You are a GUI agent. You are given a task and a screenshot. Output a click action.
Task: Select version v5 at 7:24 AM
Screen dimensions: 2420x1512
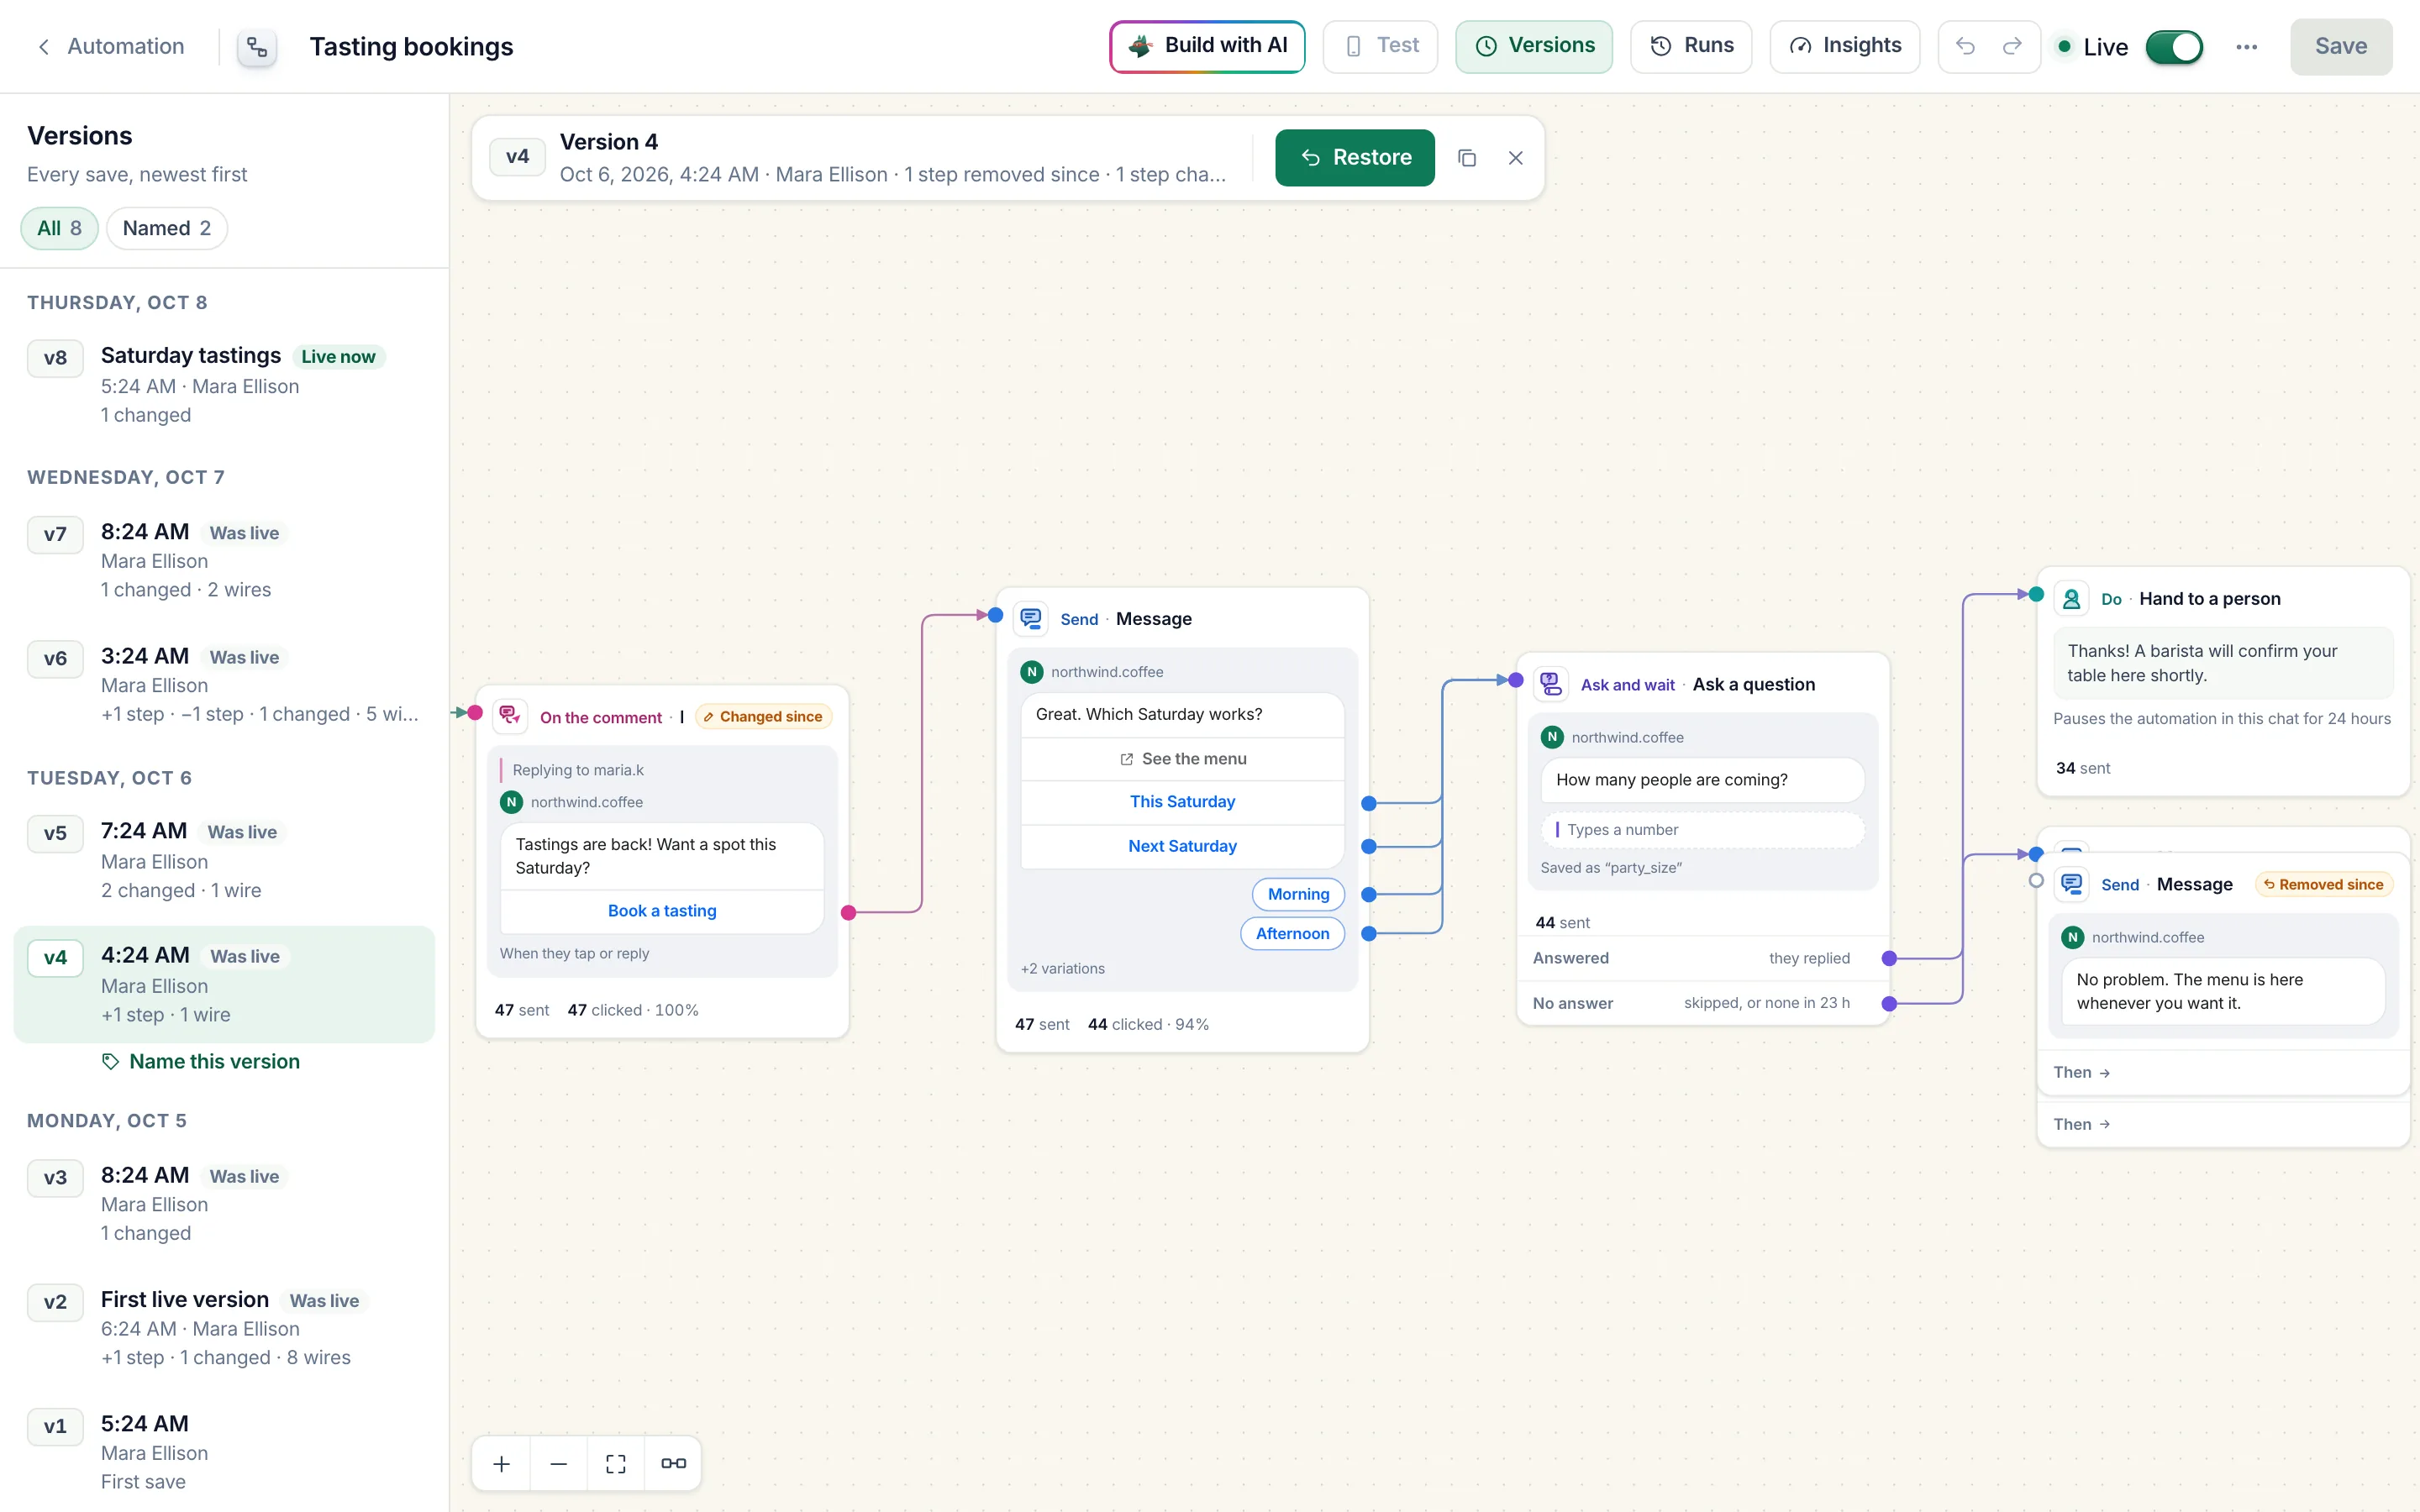[x=224, y=860]
